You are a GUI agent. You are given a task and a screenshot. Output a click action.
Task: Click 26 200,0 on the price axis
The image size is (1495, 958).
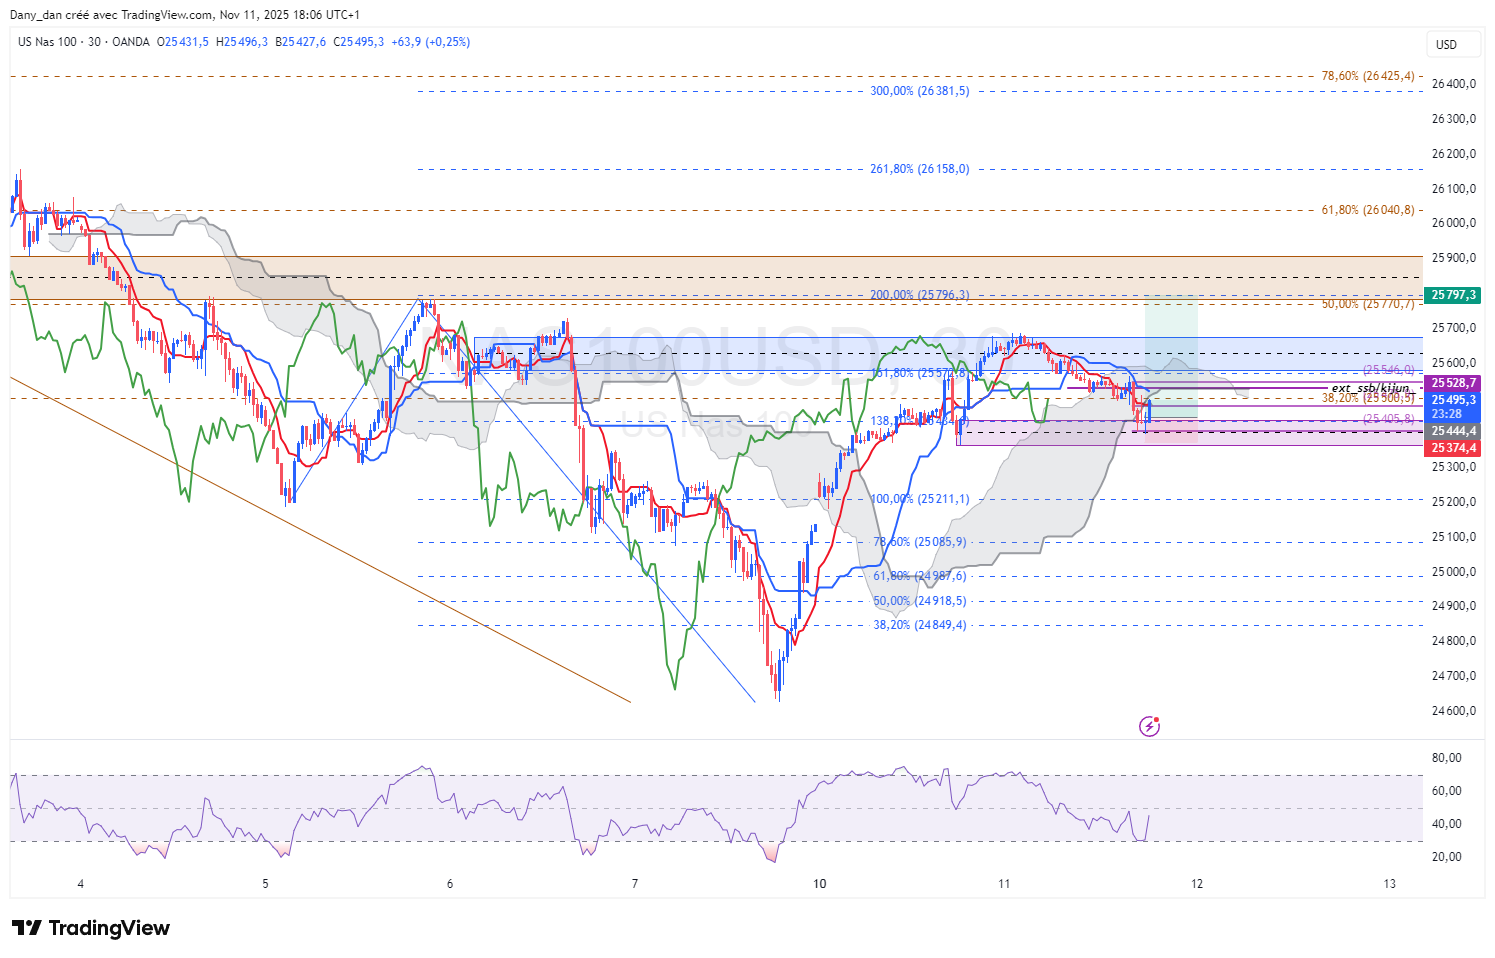pos(1454,154)
